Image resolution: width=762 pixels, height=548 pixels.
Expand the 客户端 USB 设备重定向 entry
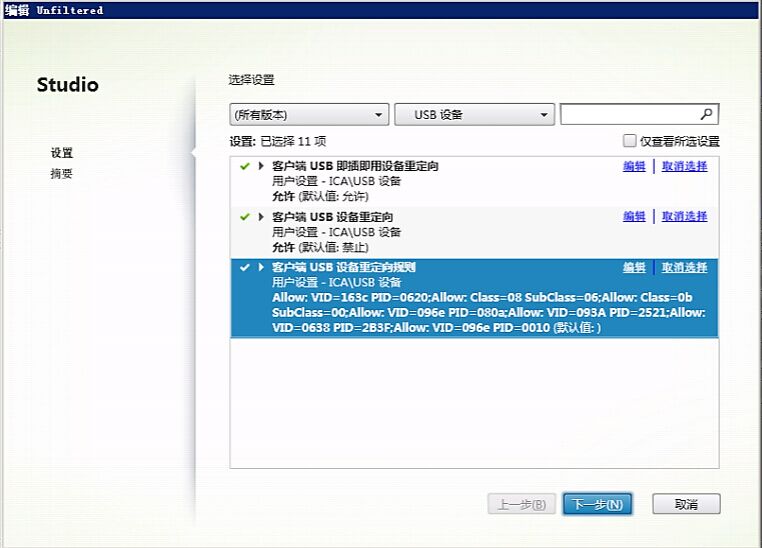(261, 216)
